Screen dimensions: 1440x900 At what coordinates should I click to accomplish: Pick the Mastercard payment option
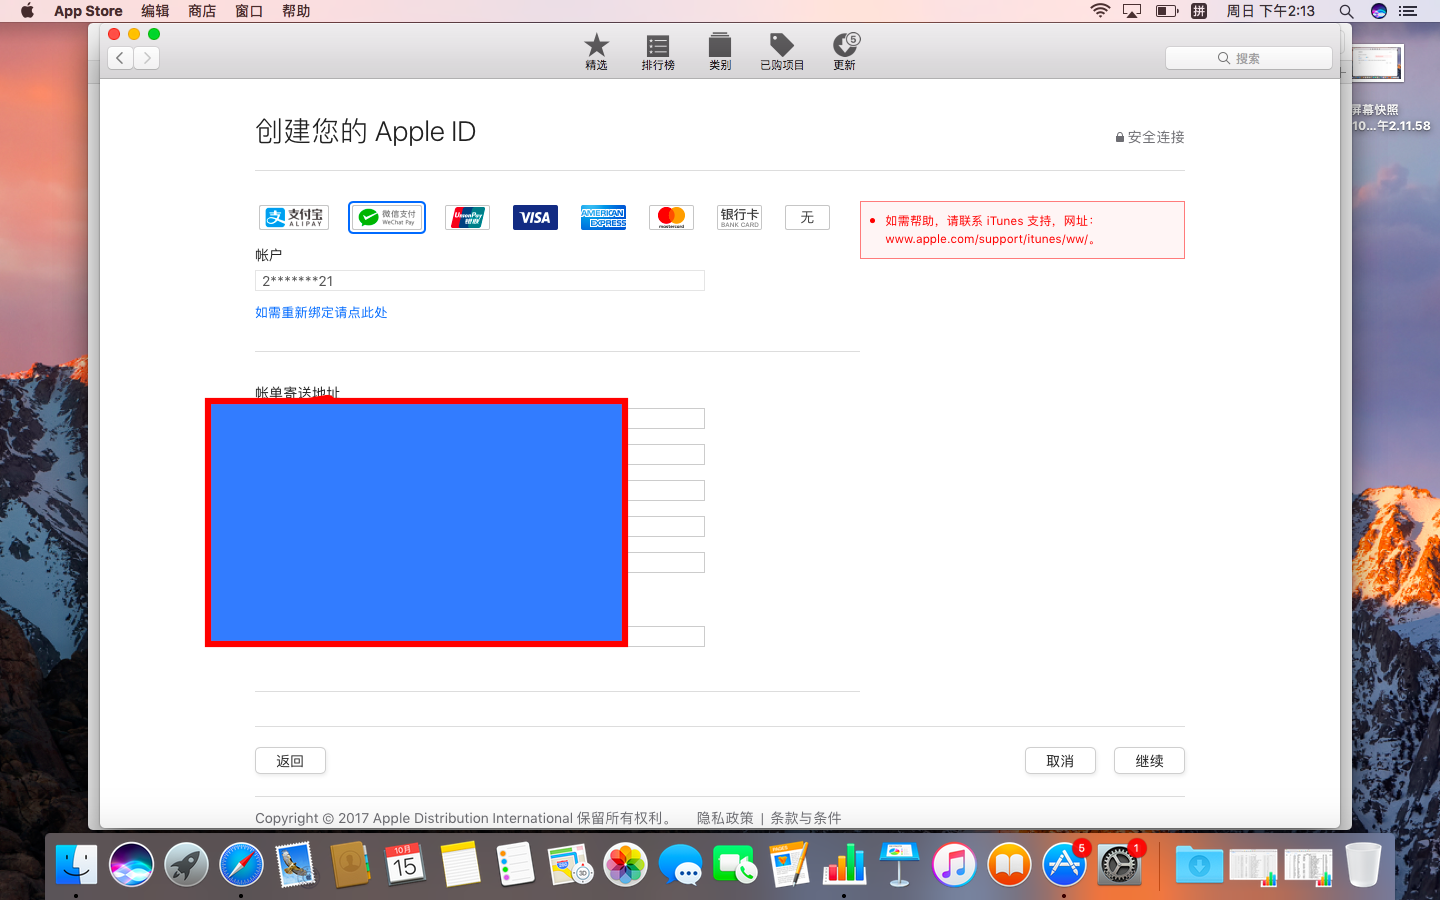(x=671, y=217)
